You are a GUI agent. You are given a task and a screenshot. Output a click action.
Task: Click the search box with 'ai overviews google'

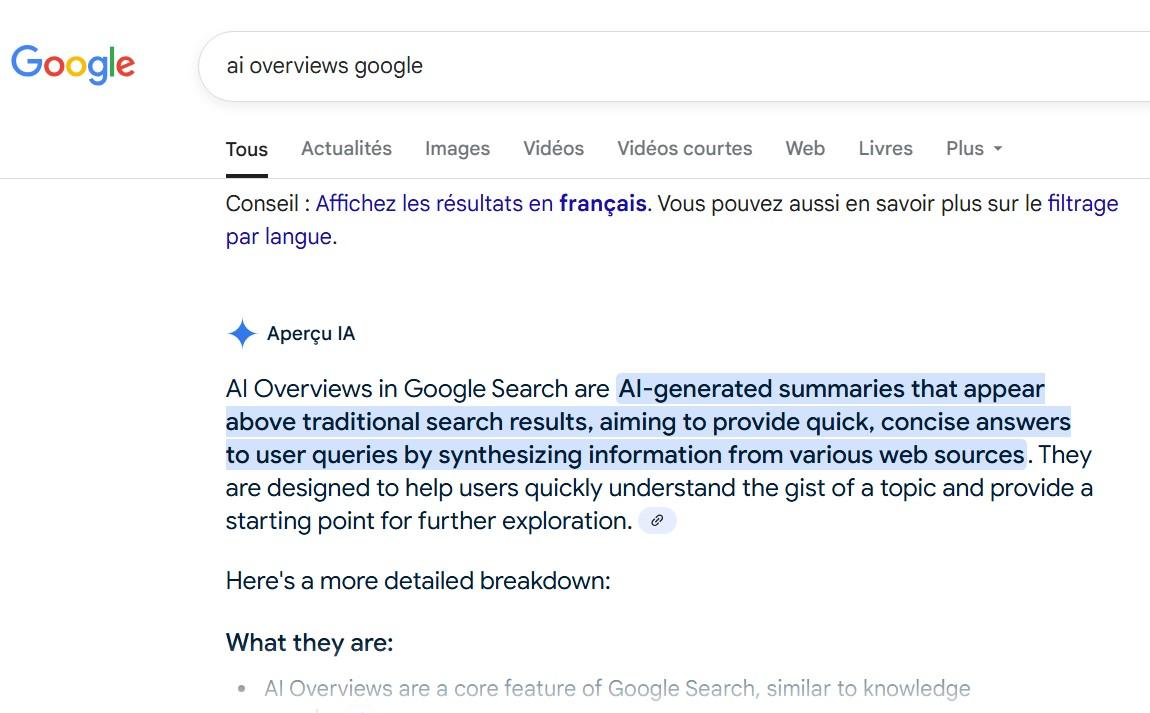point(674,66)
